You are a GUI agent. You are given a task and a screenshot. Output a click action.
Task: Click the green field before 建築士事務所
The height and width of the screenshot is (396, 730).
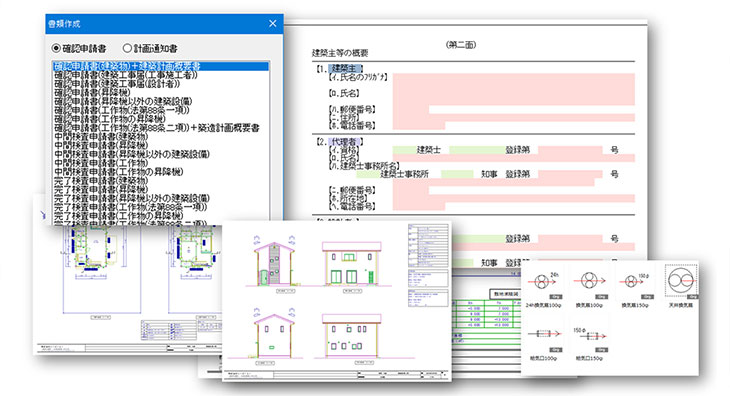click(368, 174)
